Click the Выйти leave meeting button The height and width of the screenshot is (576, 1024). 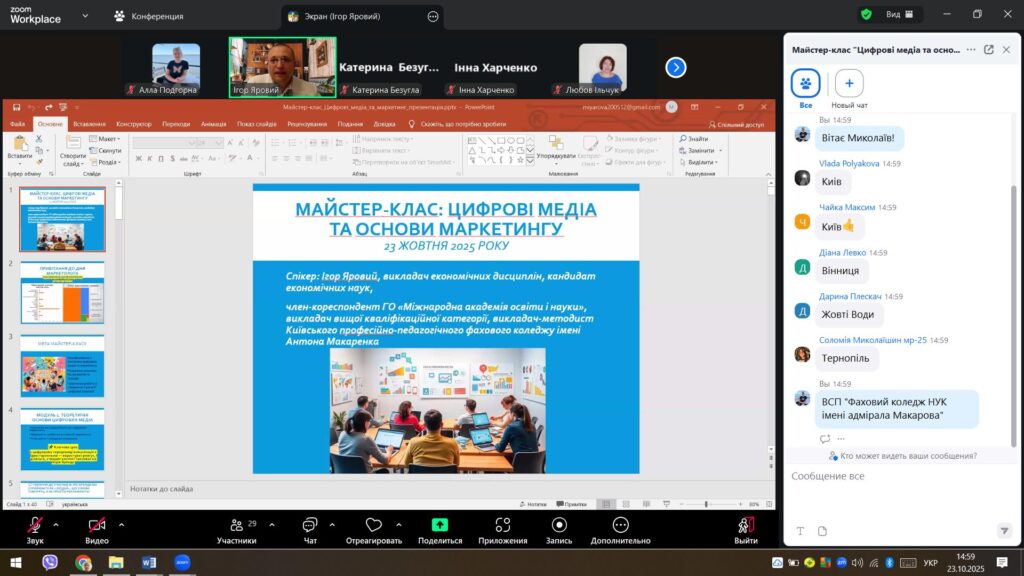click(745, 526)
